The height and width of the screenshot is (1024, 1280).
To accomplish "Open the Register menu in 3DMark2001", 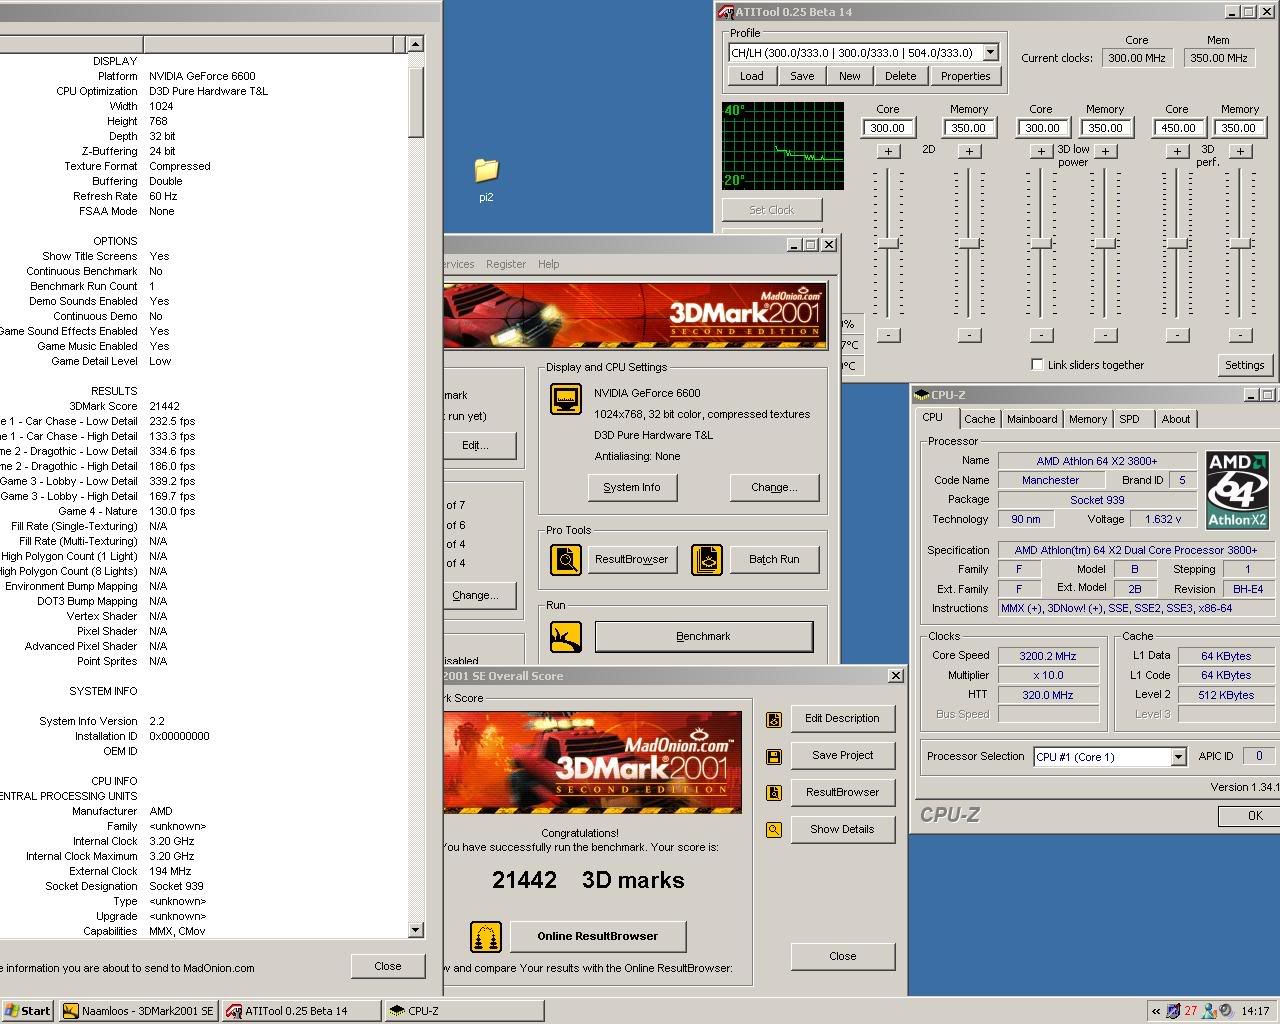I will tap(505, 264).
